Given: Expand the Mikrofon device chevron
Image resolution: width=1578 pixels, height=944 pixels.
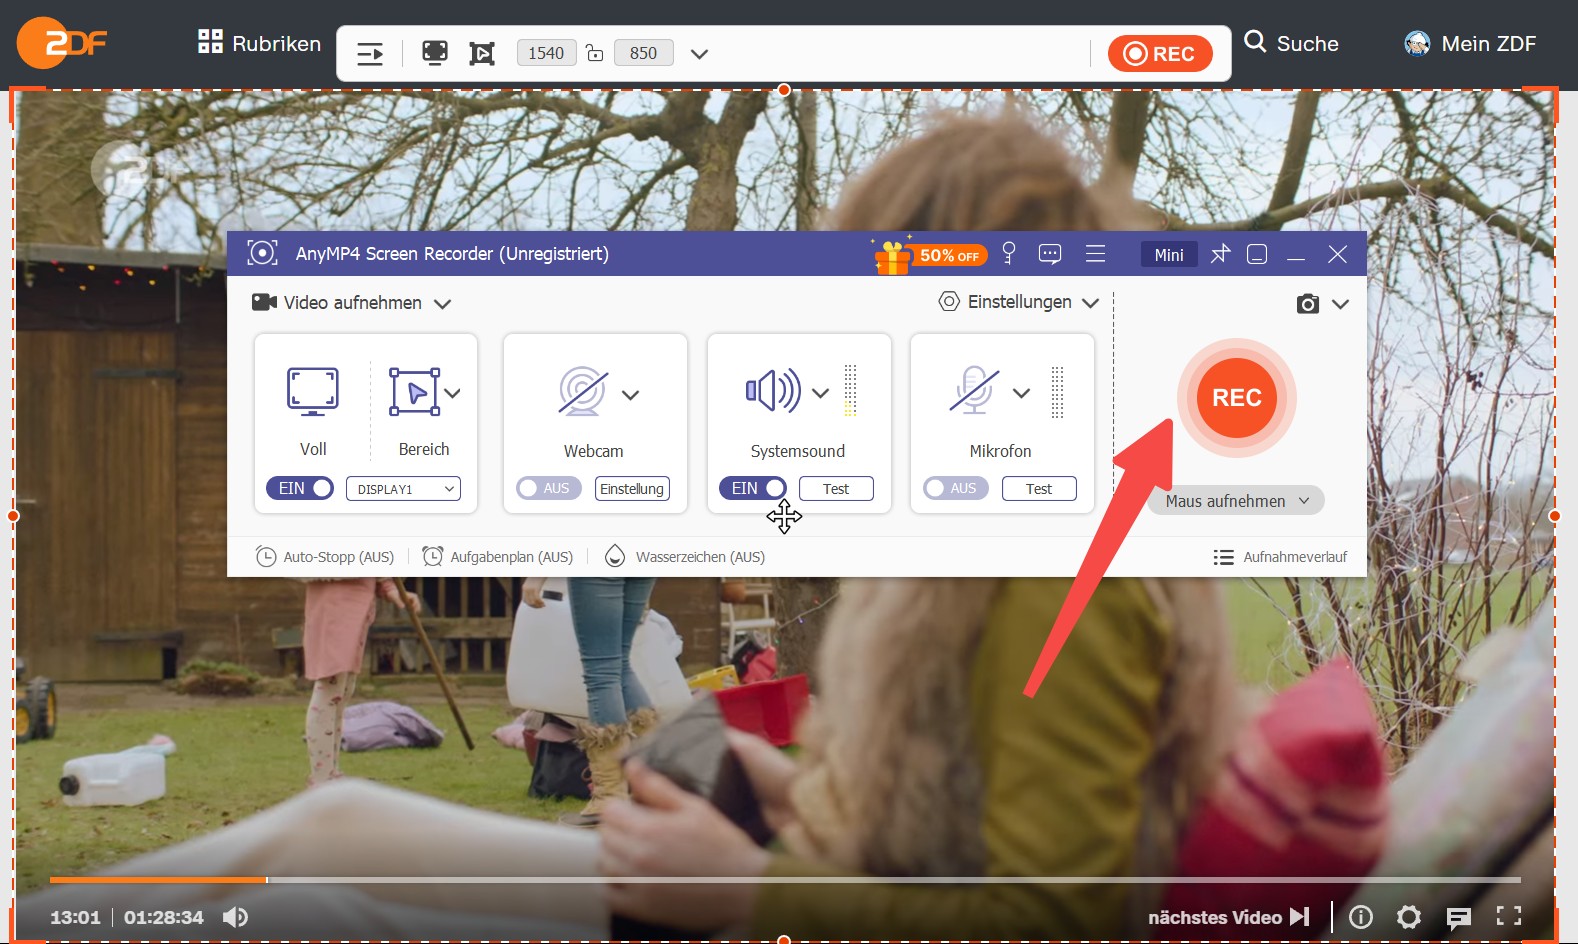Looking at the screenshot, I should [x=1021, y=393].
